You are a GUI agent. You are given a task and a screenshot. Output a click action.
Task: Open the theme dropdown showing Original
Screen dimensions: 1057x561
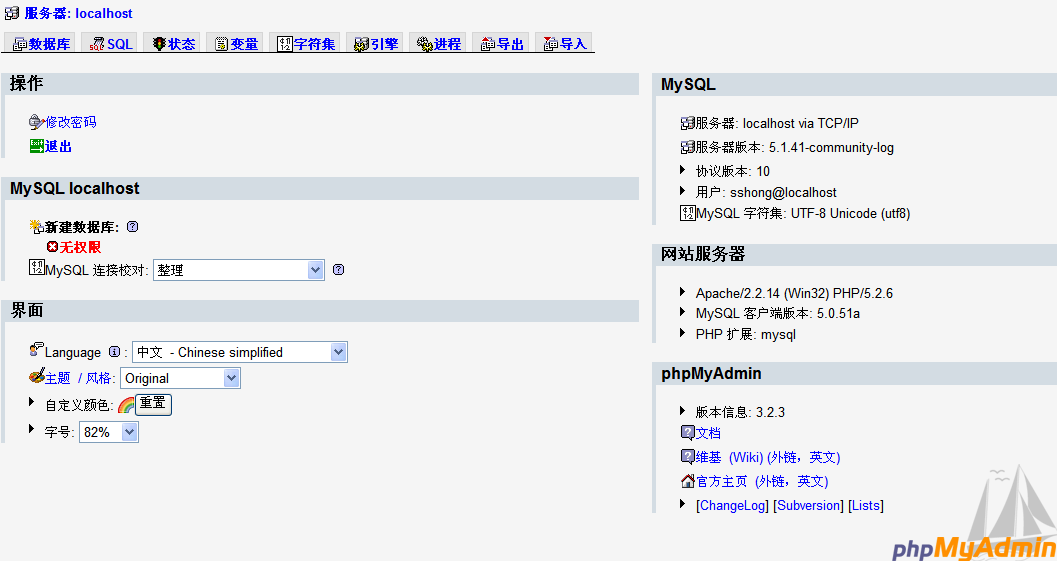point(181,378)
